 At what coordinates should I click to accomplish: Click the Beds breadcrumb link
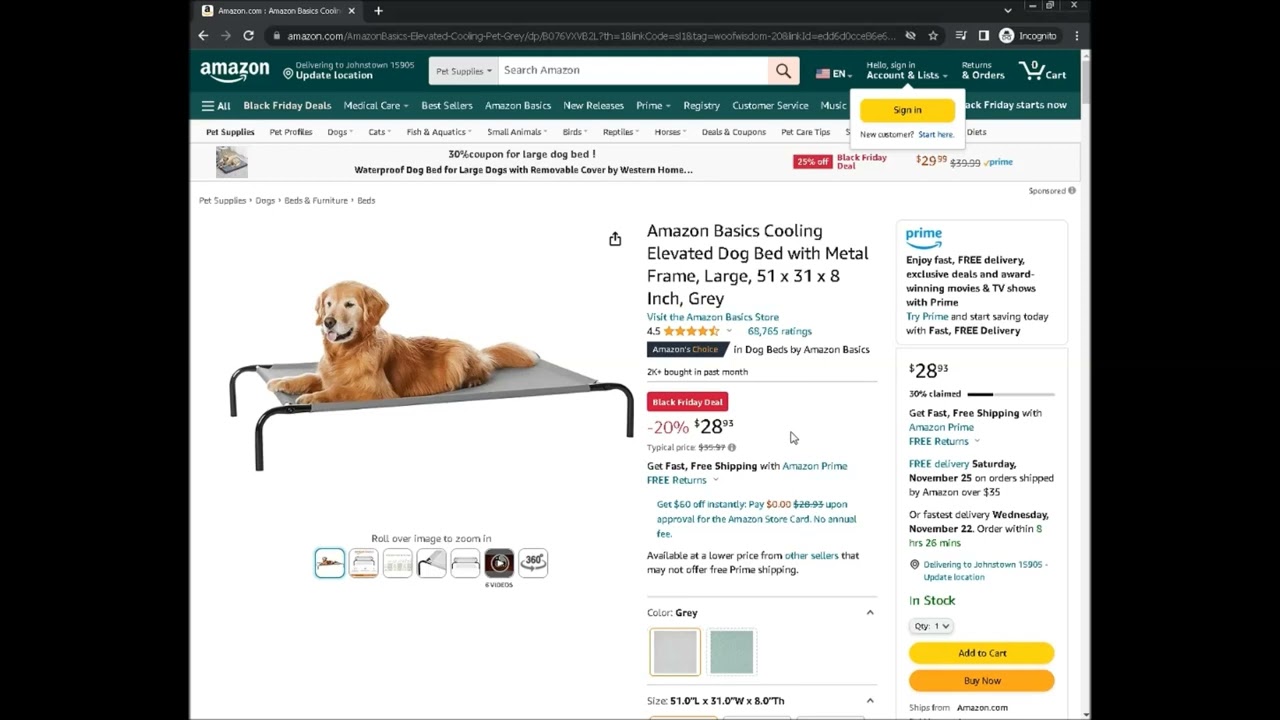point(366,201)
